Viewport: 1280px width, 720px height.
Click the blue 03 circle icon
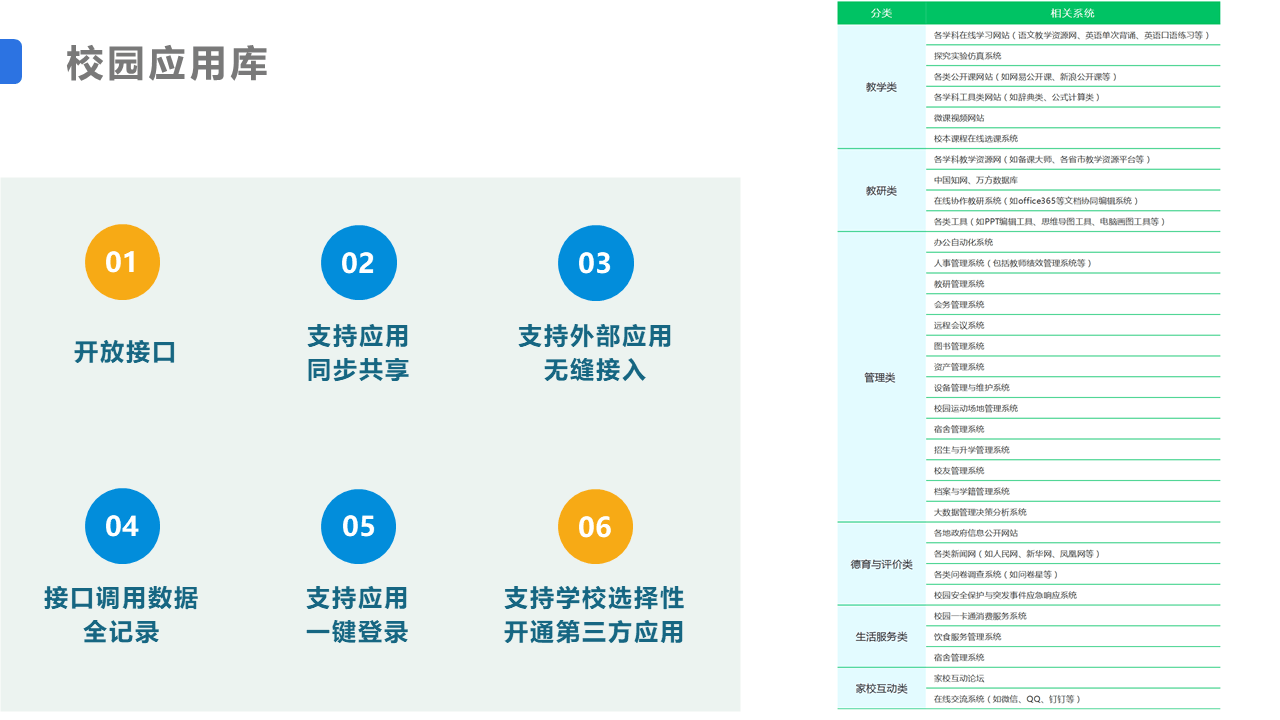coord(595,262)
